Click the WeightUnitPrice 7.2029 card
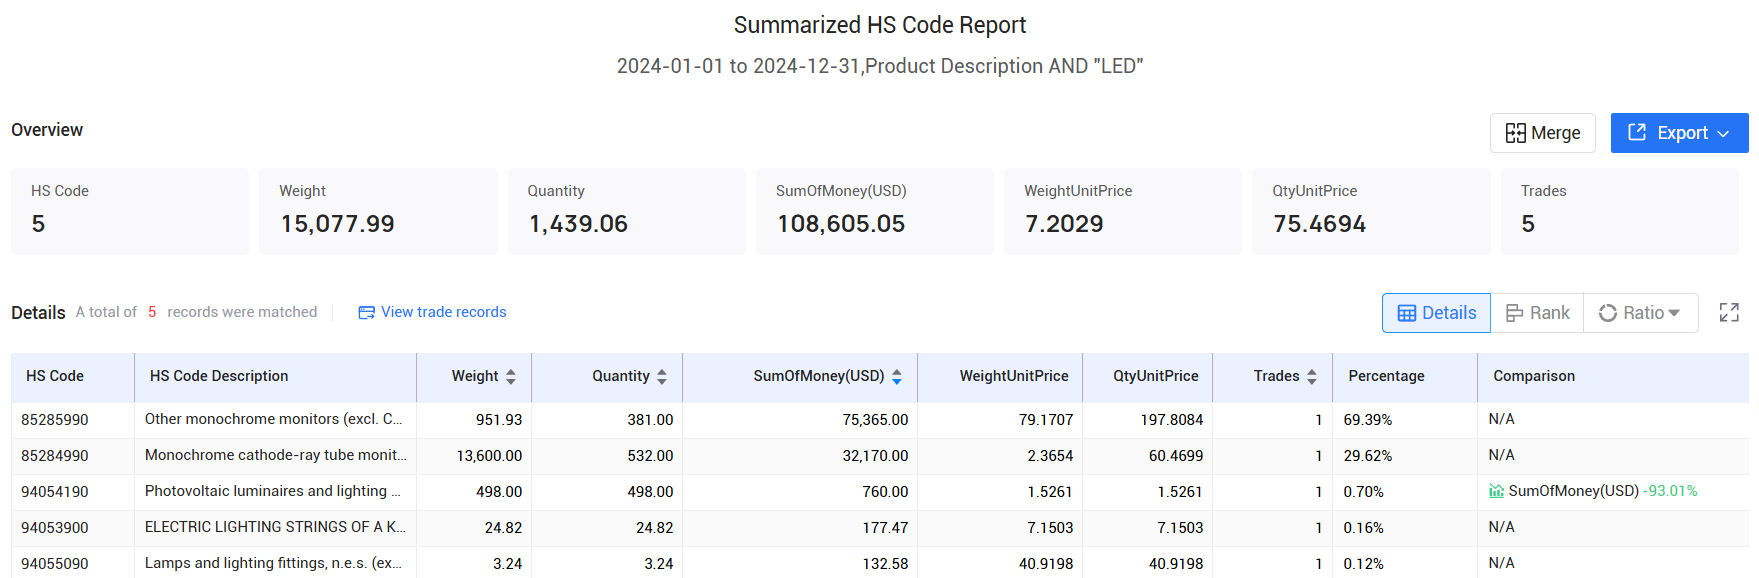Image resolution: width=1759 pixels, height=578 pixels. (1123, 211)
